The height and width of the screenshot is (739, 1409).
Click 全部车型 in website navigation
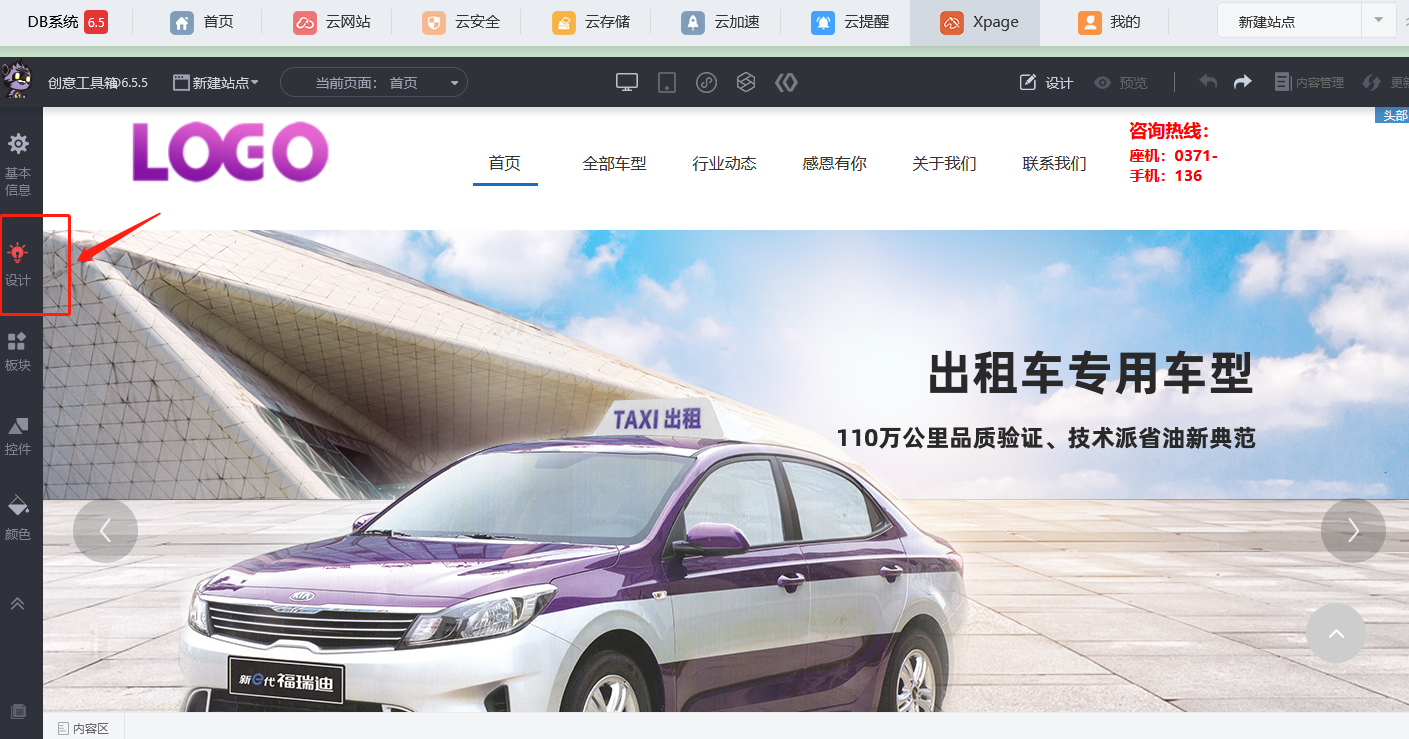click(615, 163)
